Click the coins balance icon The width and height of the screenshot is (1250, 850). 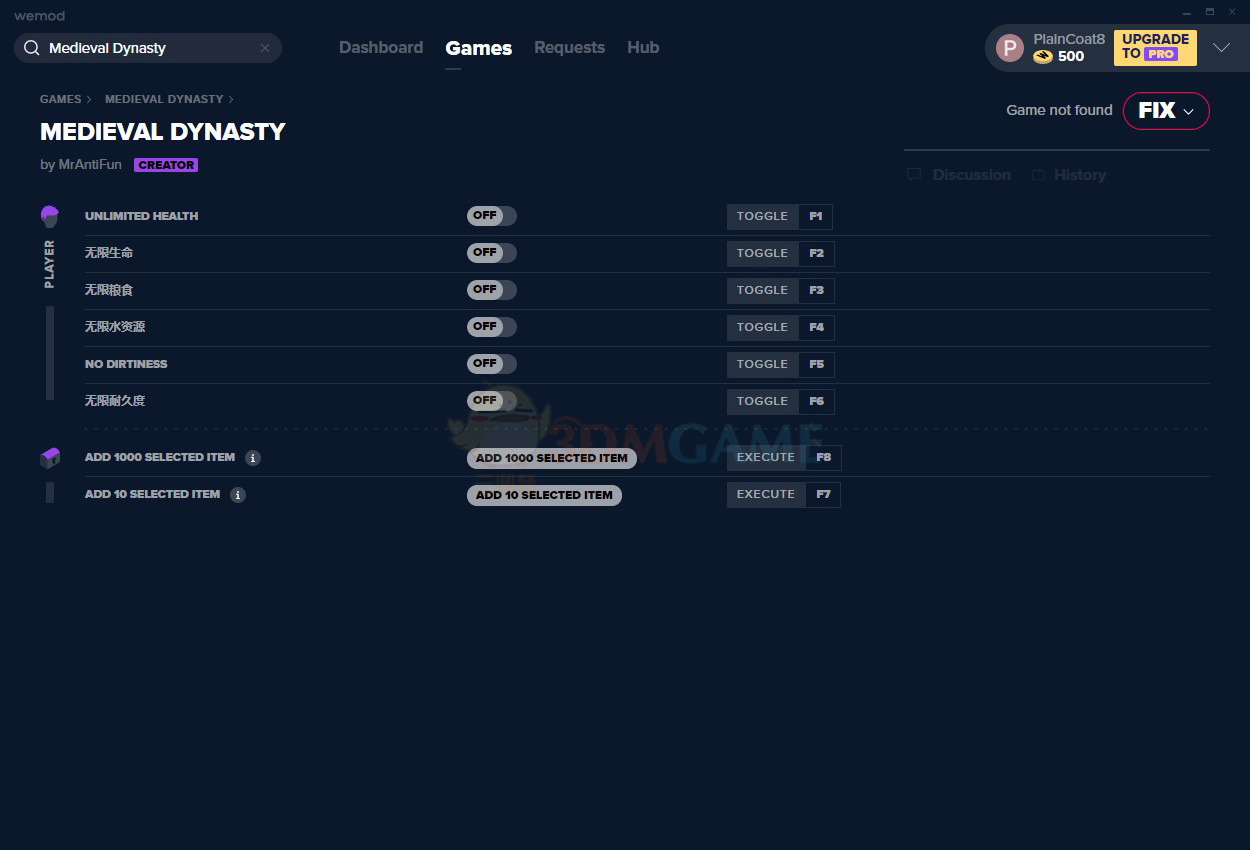[x=1043, y=57]
